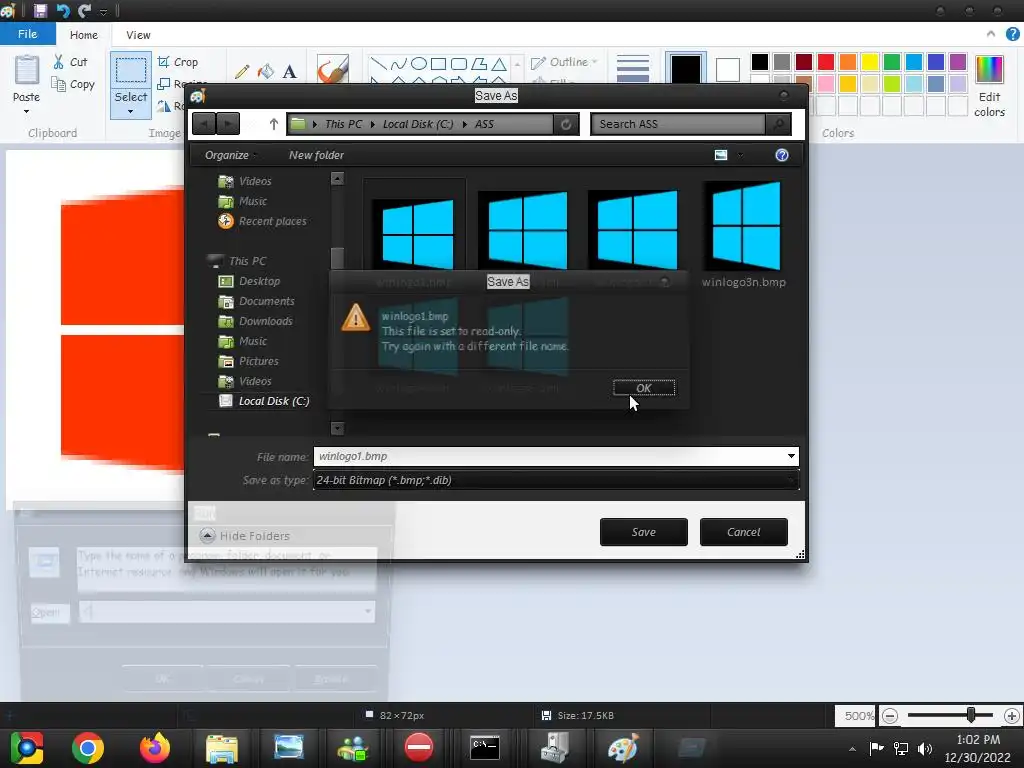Click the Back navigation arrow
The width and height of the screenshot is (1024, 768).
click(204, 123)
